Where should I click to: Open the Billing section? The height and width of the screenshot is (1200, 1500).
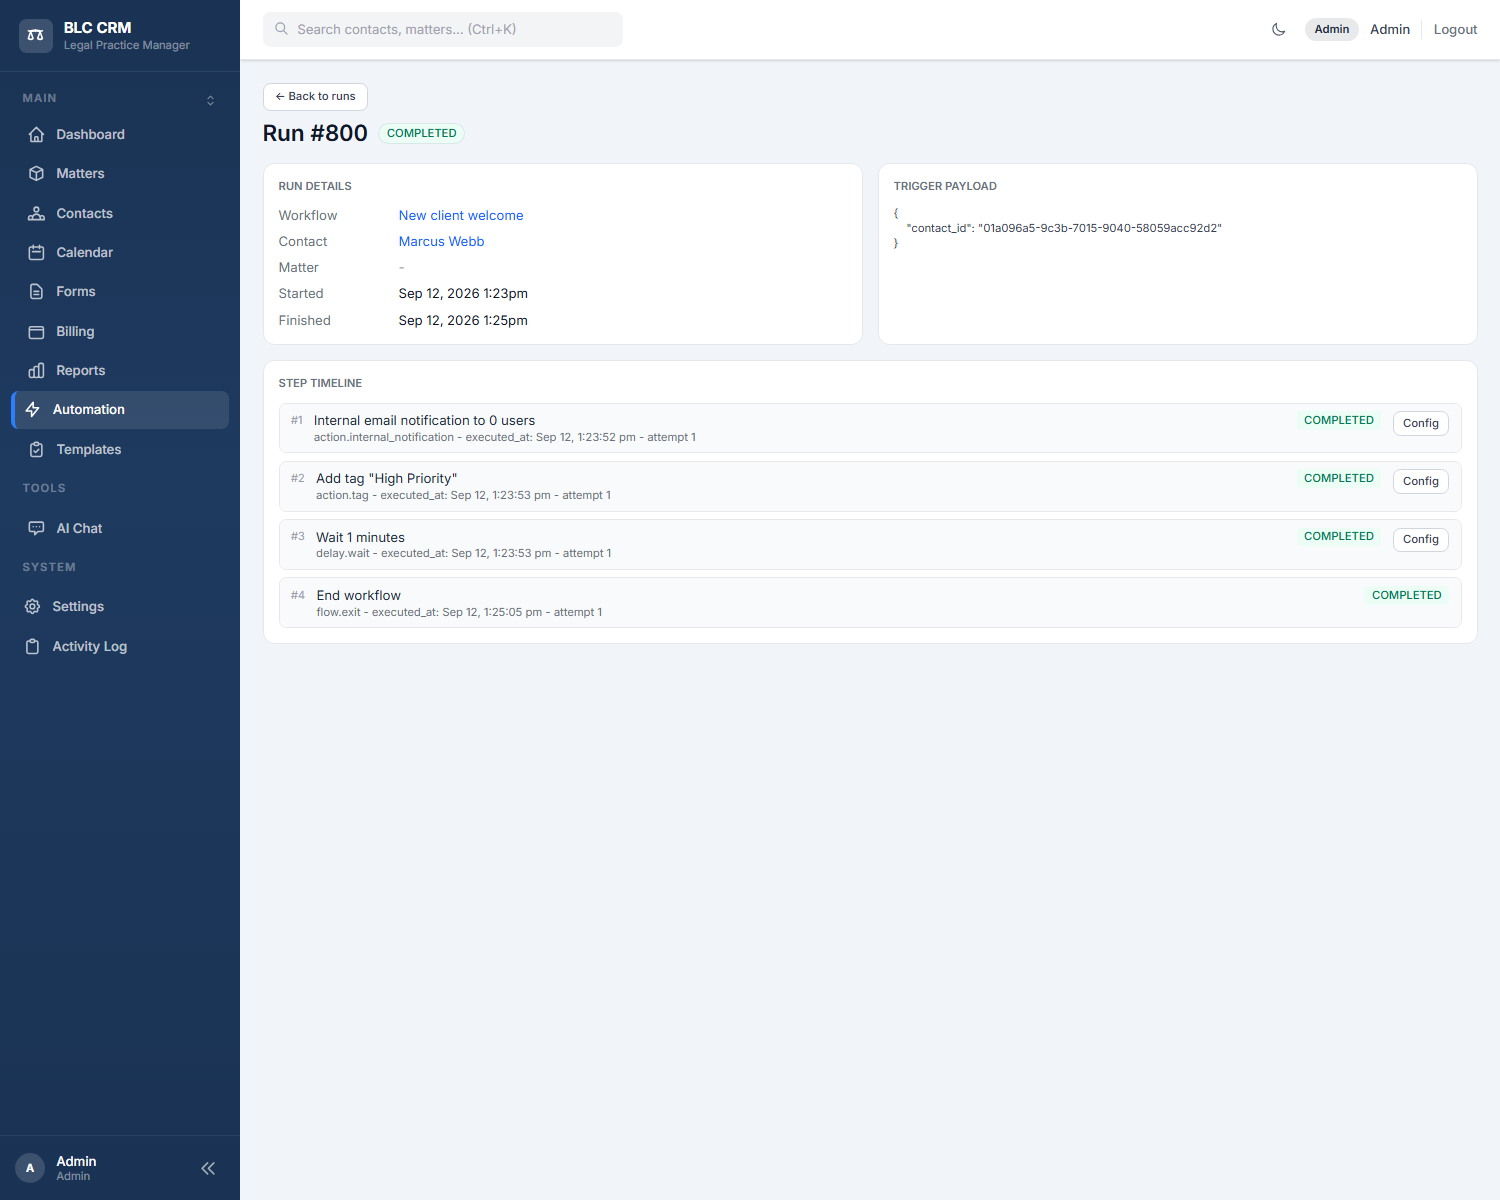pyautogui.click(x=120, y=331)
